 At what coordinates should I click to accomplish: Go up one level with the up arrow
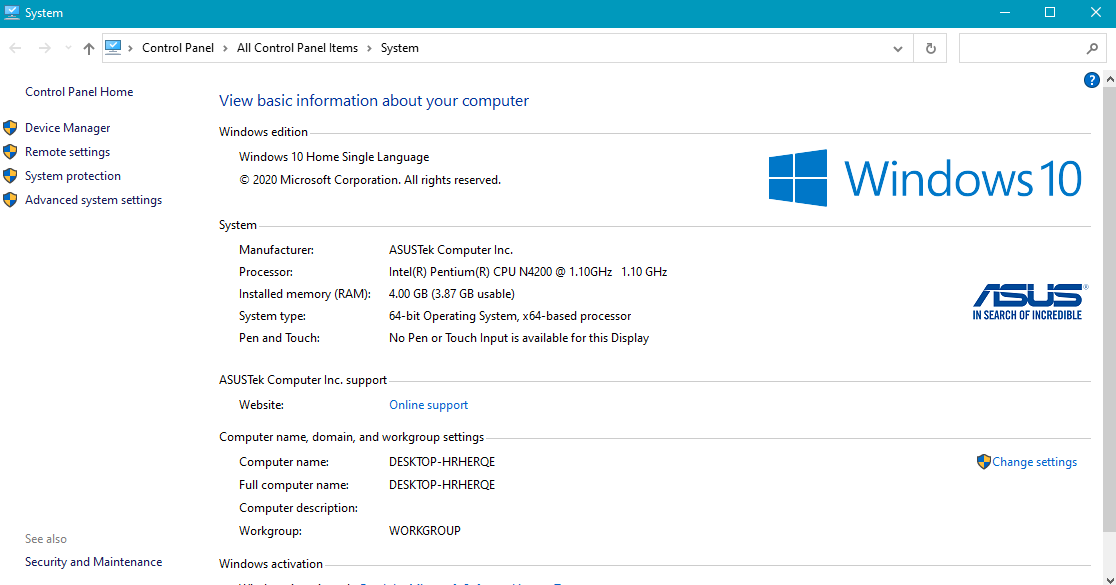pyautogui.click(x=88, y=48)
